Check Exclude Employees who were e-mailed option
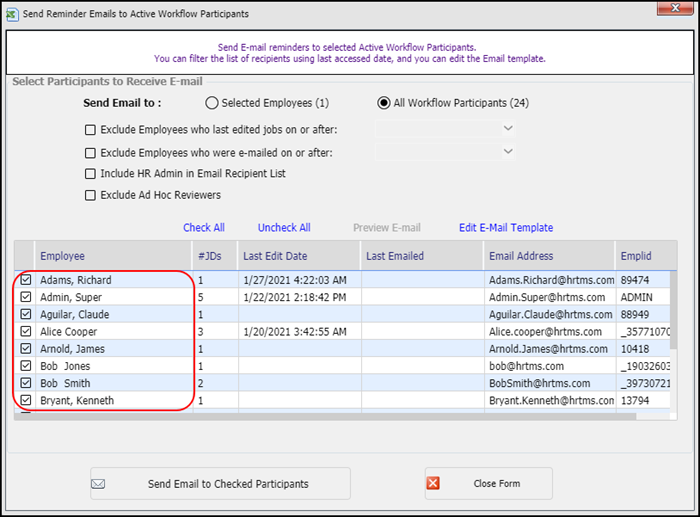This screenshot has height=517, width=700. point(91,153)
